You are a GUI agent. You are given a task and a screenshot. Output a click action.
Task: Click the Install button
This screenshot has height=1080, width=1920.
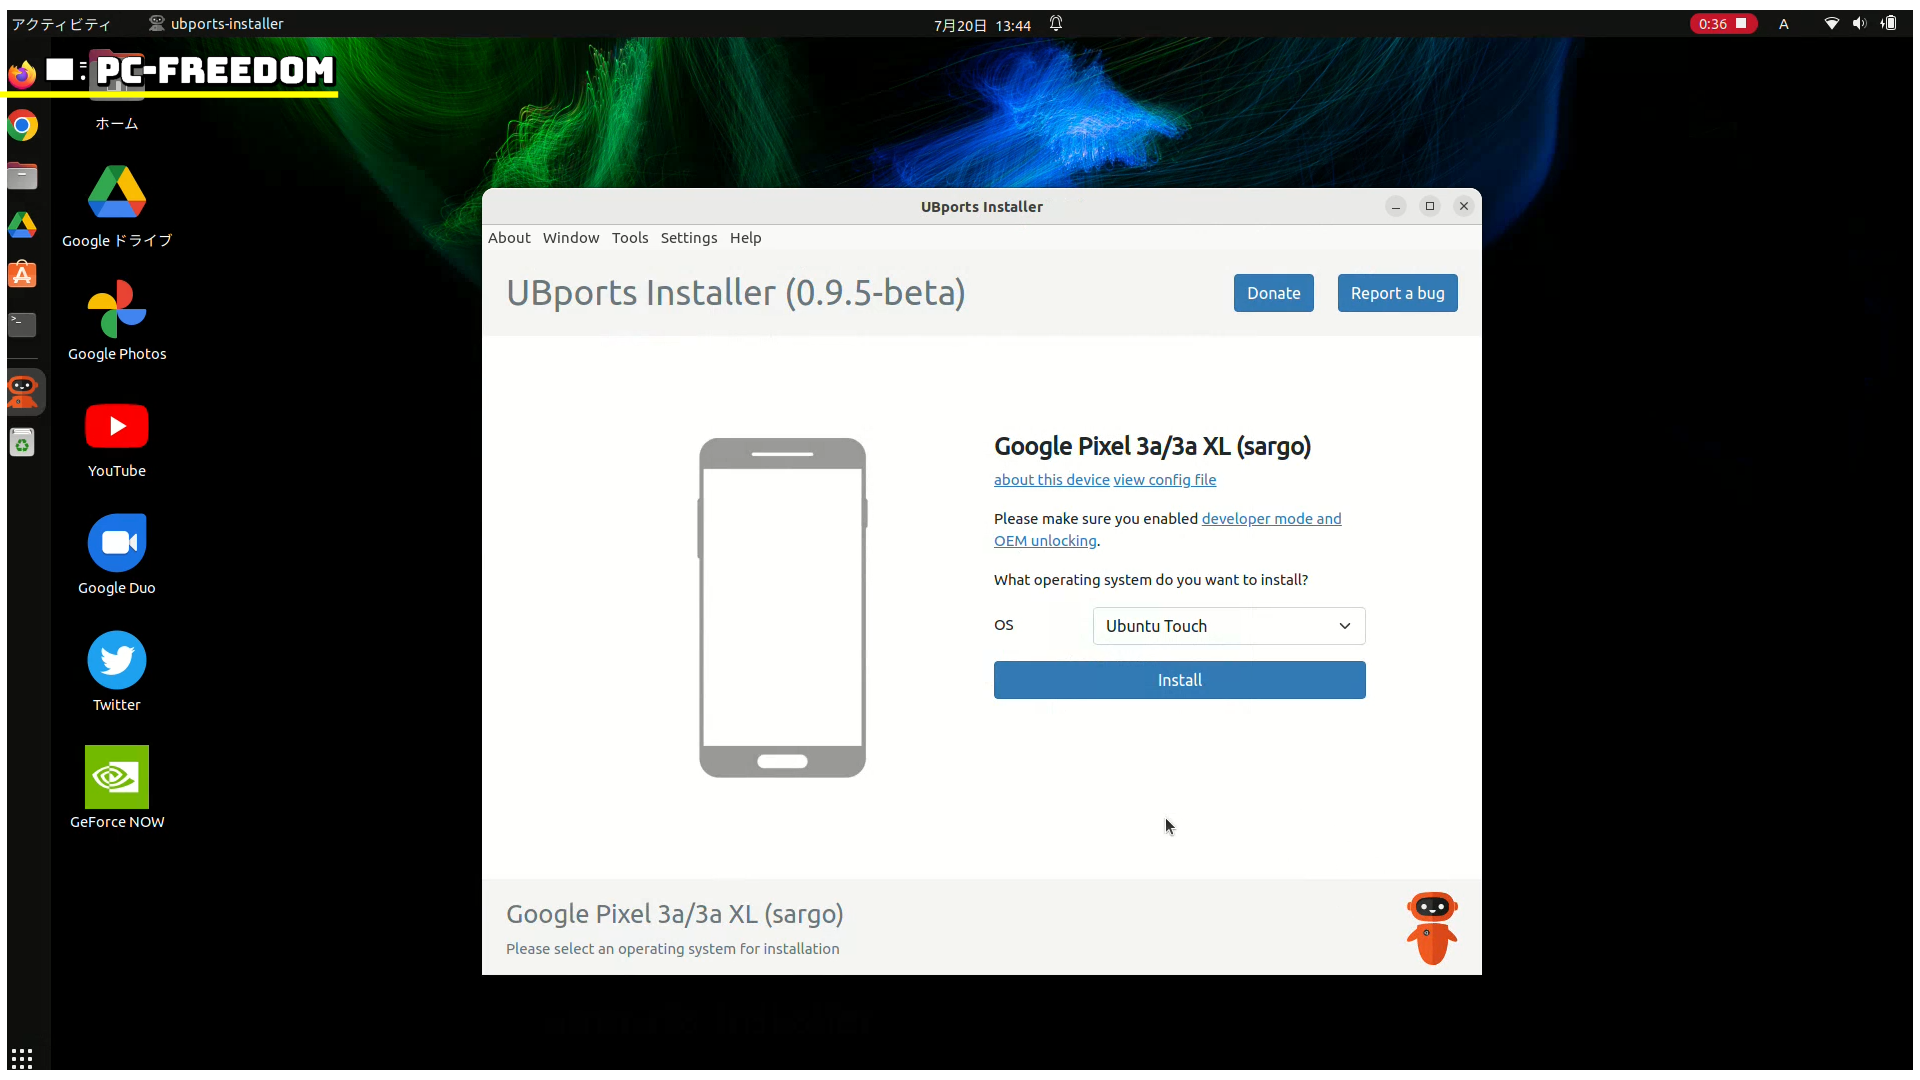tap(1179, 680)
